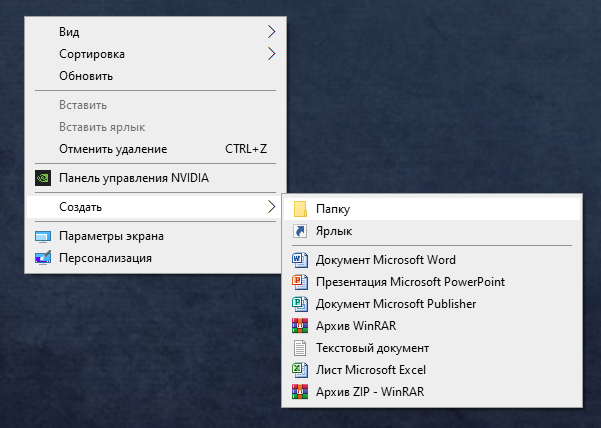Create Документ Microsoft Publisher
This screenshot has width=601, height=428.
432,304
